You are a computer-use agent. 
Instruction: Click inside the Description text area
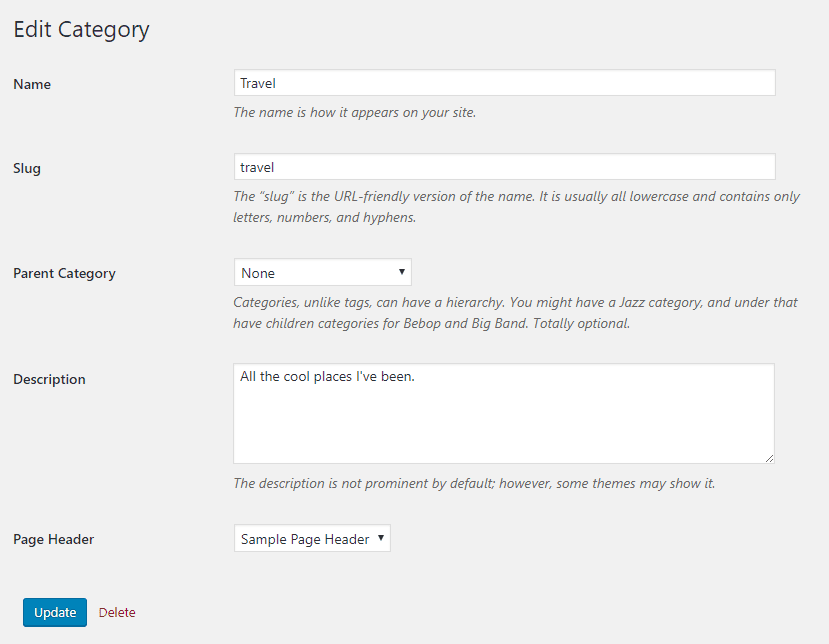[x=504, y=413]
